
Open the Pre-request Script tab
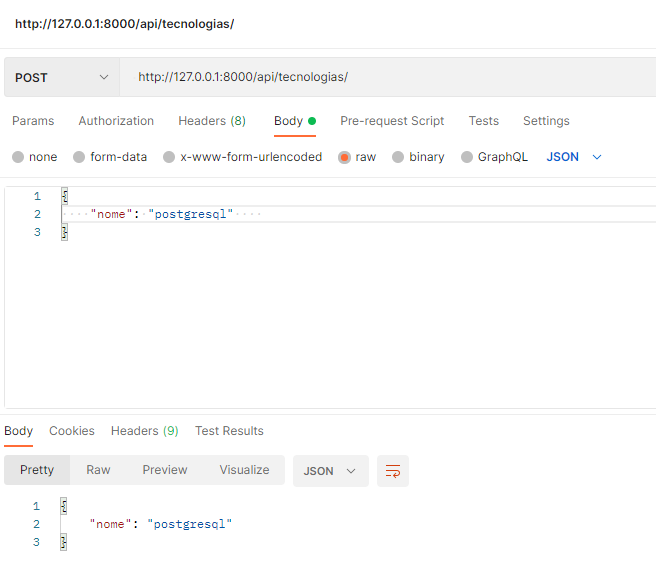tap(392, 121)
